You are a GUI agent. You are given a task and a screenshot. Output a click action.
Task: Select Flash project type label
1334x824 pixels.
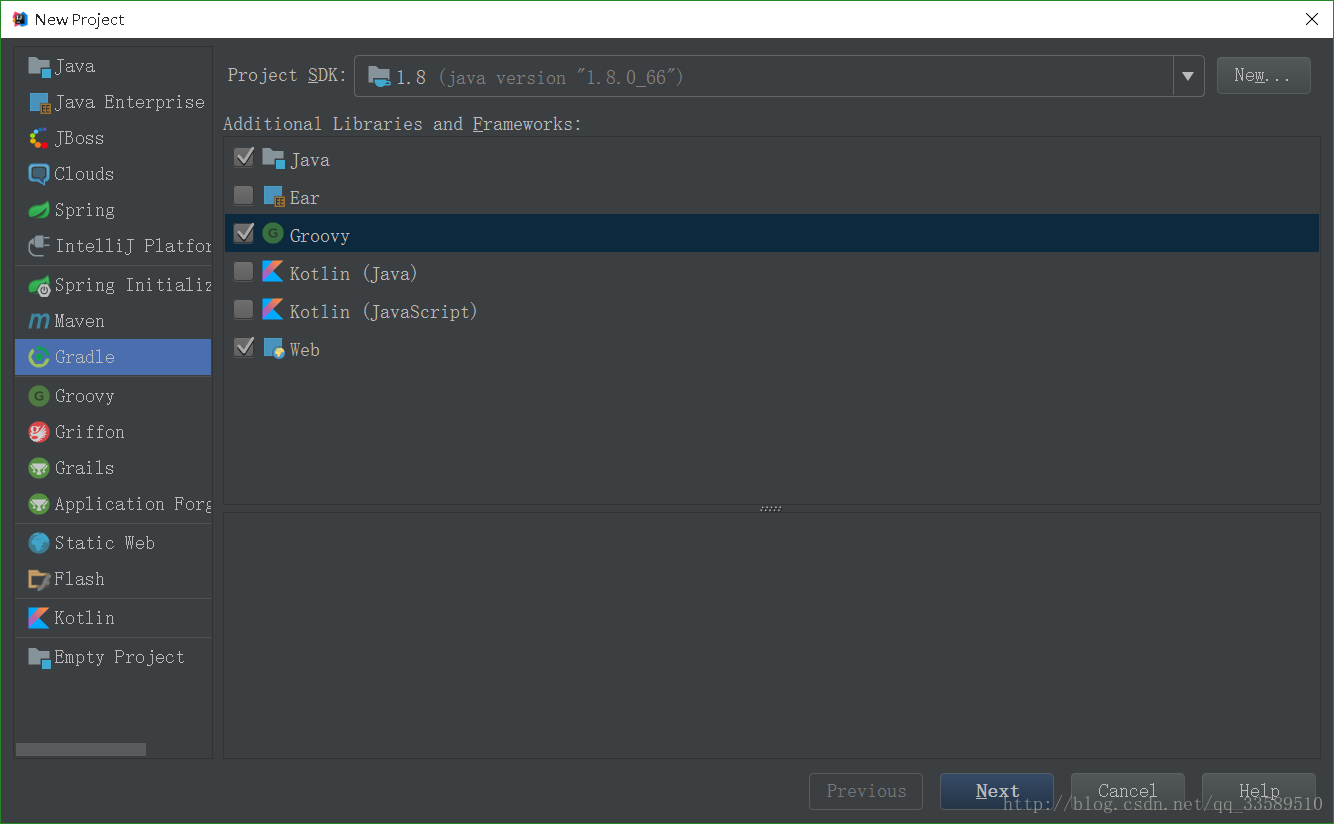coord(80,580)
